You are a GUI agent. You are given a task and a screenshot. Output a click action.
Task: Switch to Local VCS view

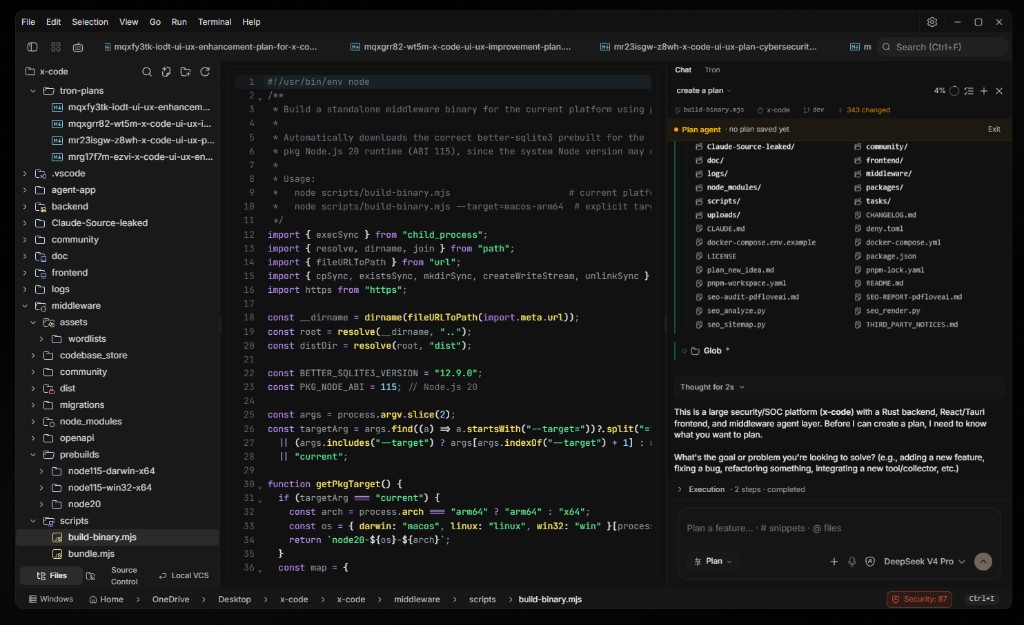click(184, 575)
